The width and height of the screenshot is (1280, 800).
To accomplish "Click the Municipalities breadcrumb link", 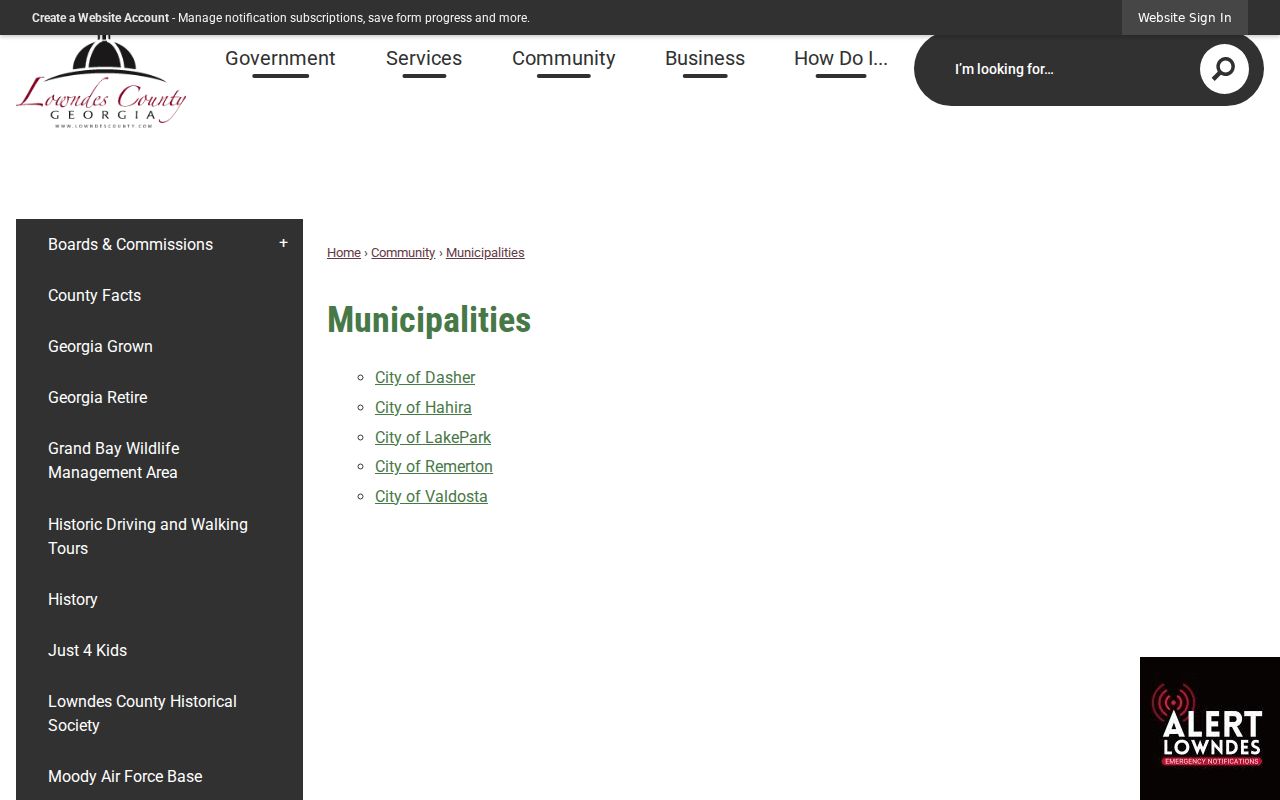I will pyautogui.click(x=485, y=253).
